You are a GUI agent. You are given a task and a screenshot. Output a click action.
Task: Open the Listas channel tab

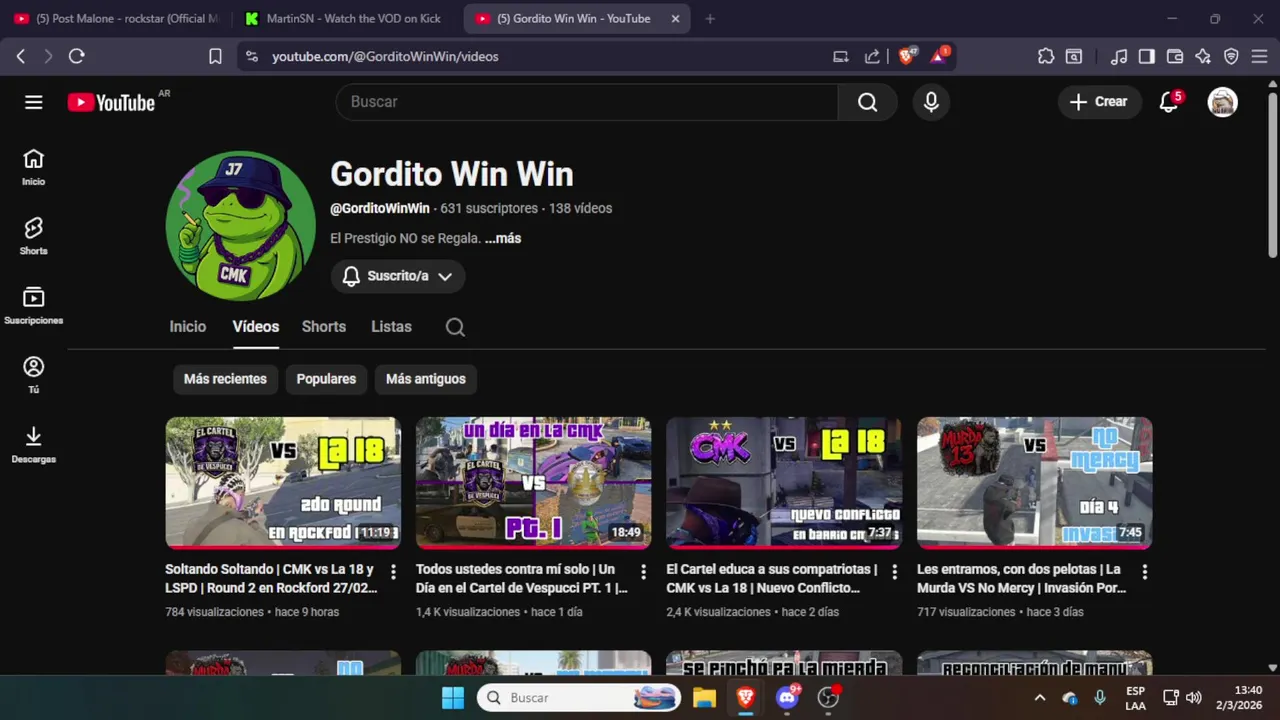[x=391, y=327]
